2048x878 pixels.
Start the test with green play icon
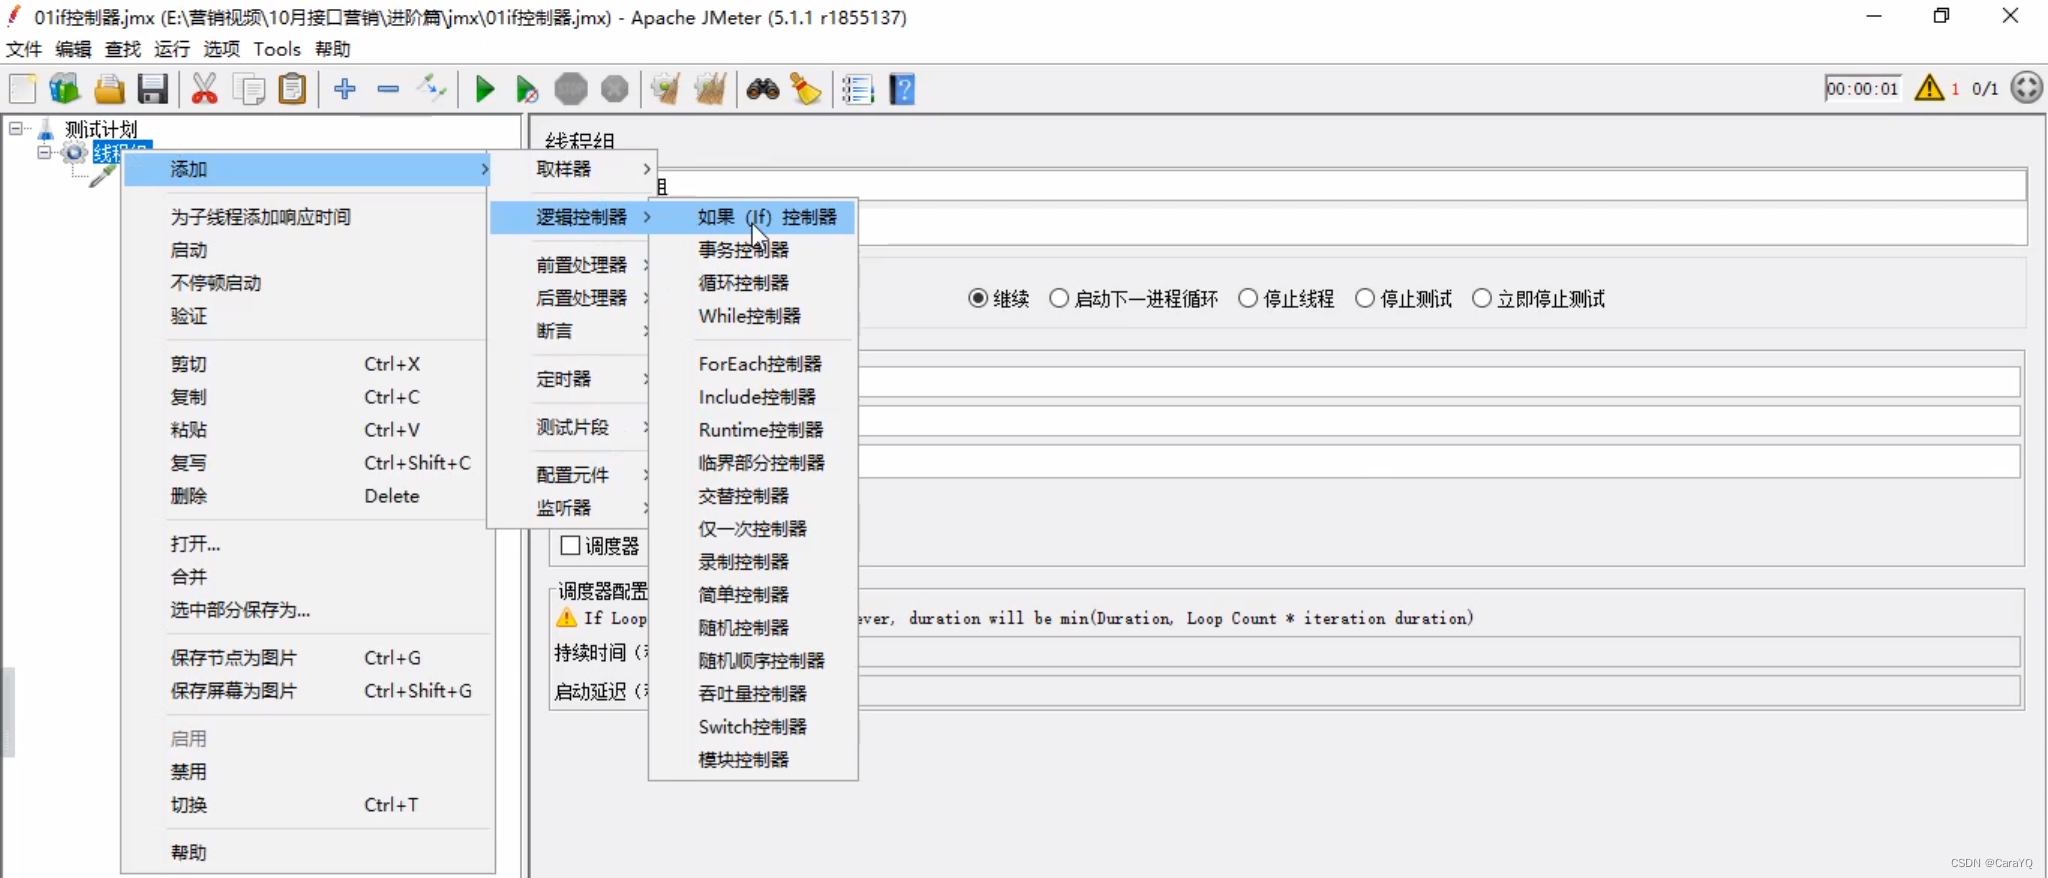[x=485, y=89]
